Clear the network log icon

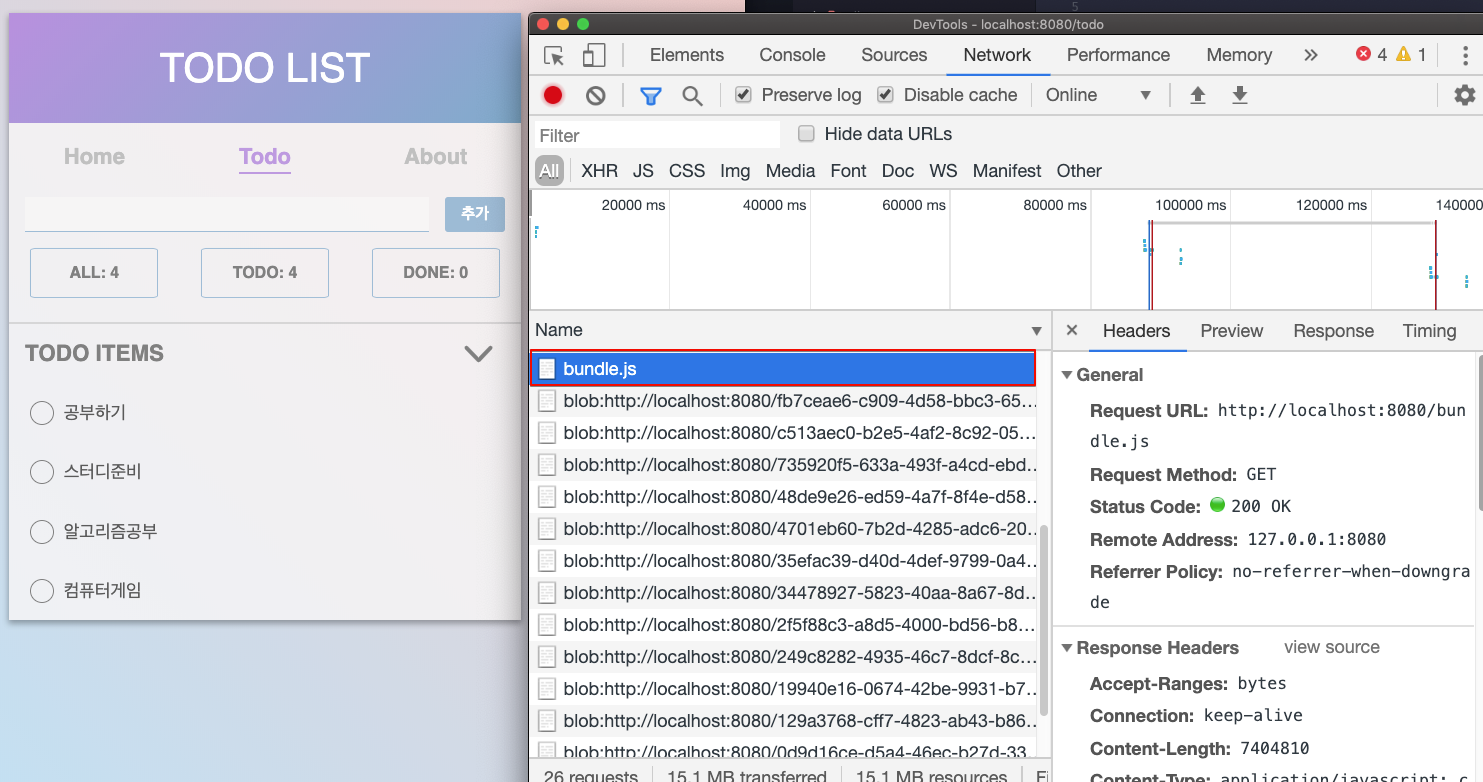(596, 95)
